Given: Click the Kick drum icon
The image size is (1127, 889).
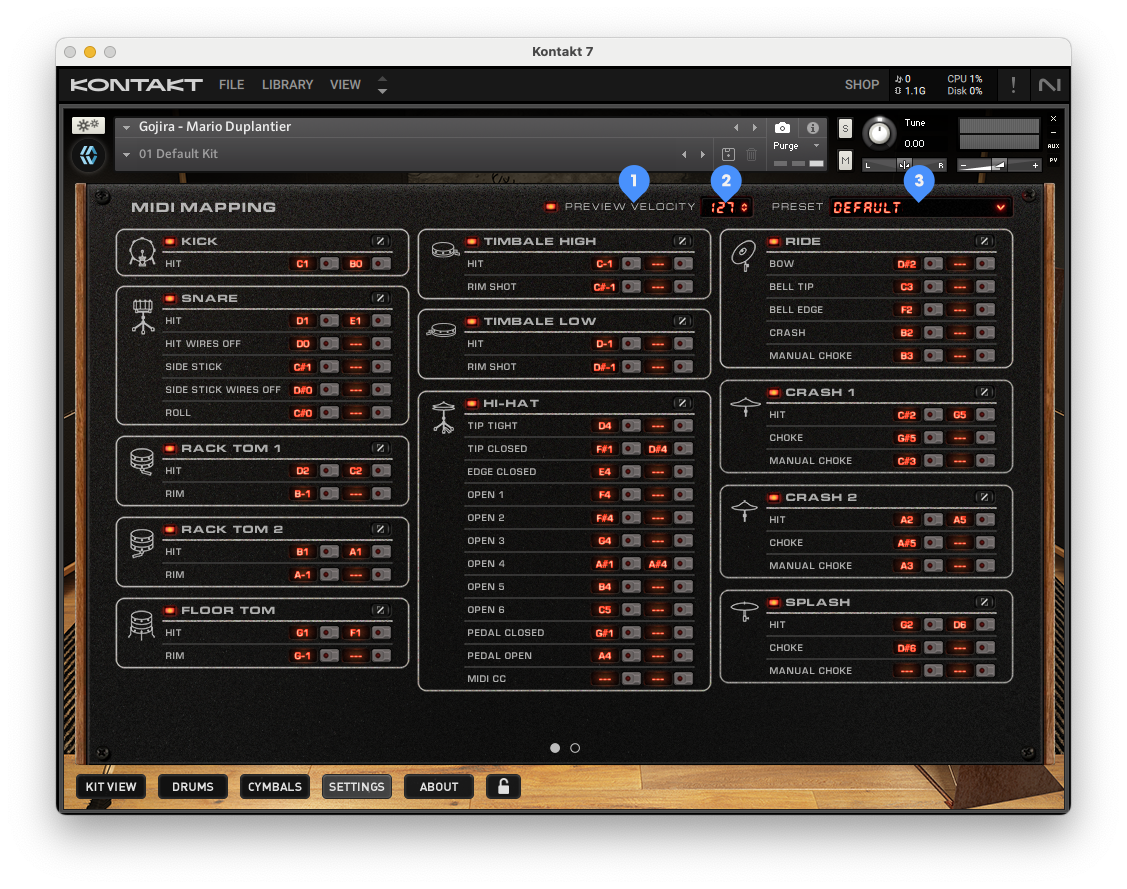Looking at the screenshot, I should tap(142, 255).
